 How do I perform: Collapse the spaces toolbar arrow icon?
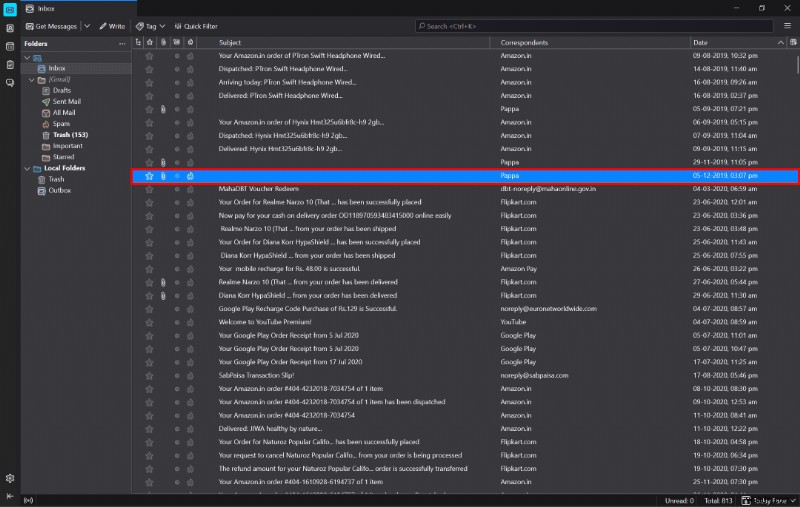coord(10,496)
